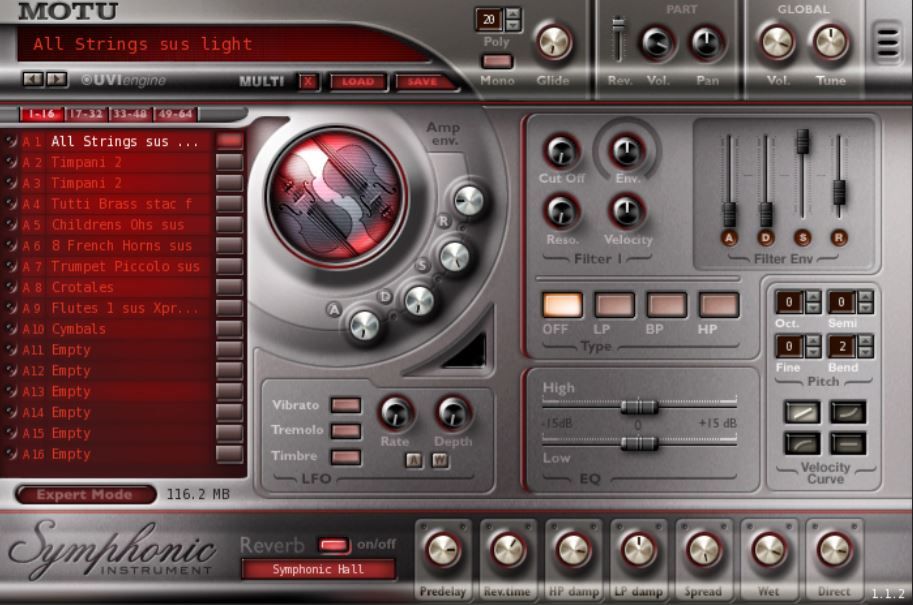913x605 pixels.
Task: Click the reverb Predelay knob
Action: pyautogui.click(x=443, y=550)
